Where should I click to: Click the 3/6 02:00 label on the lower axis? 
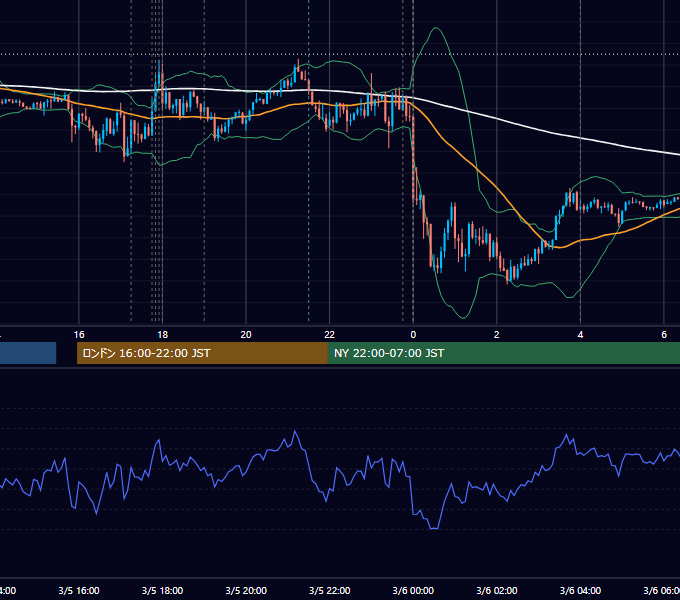(497, 591)
